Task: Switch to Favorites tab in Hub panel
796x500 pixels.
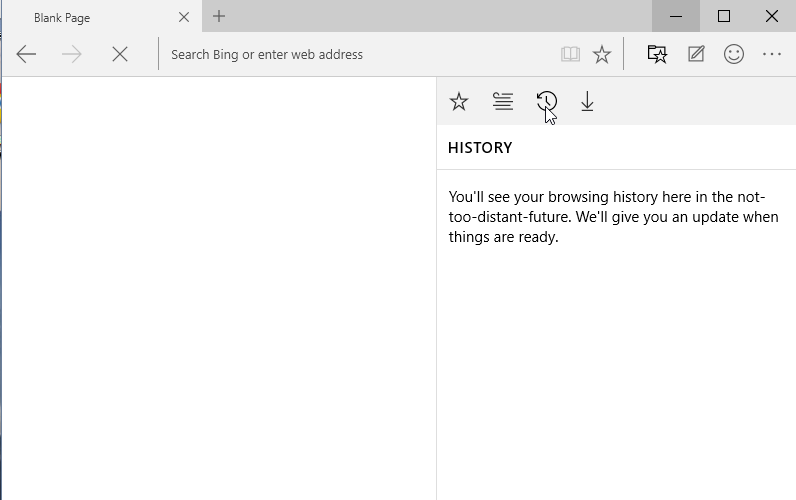Action: [x=459, y=102]
